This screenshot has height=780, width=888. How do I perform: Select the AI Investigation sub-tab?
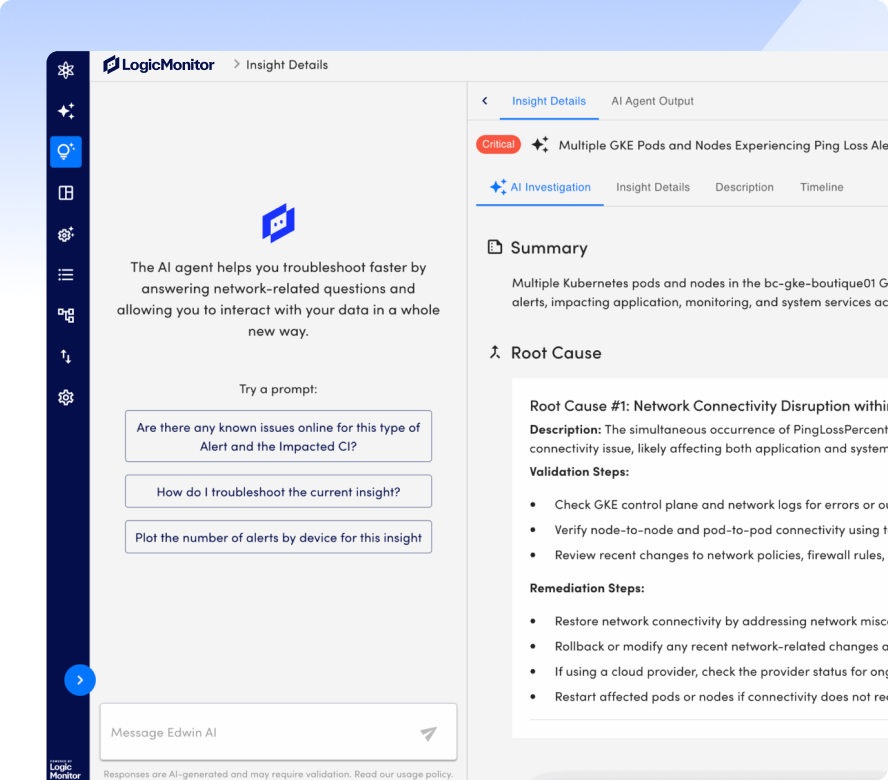540,187
